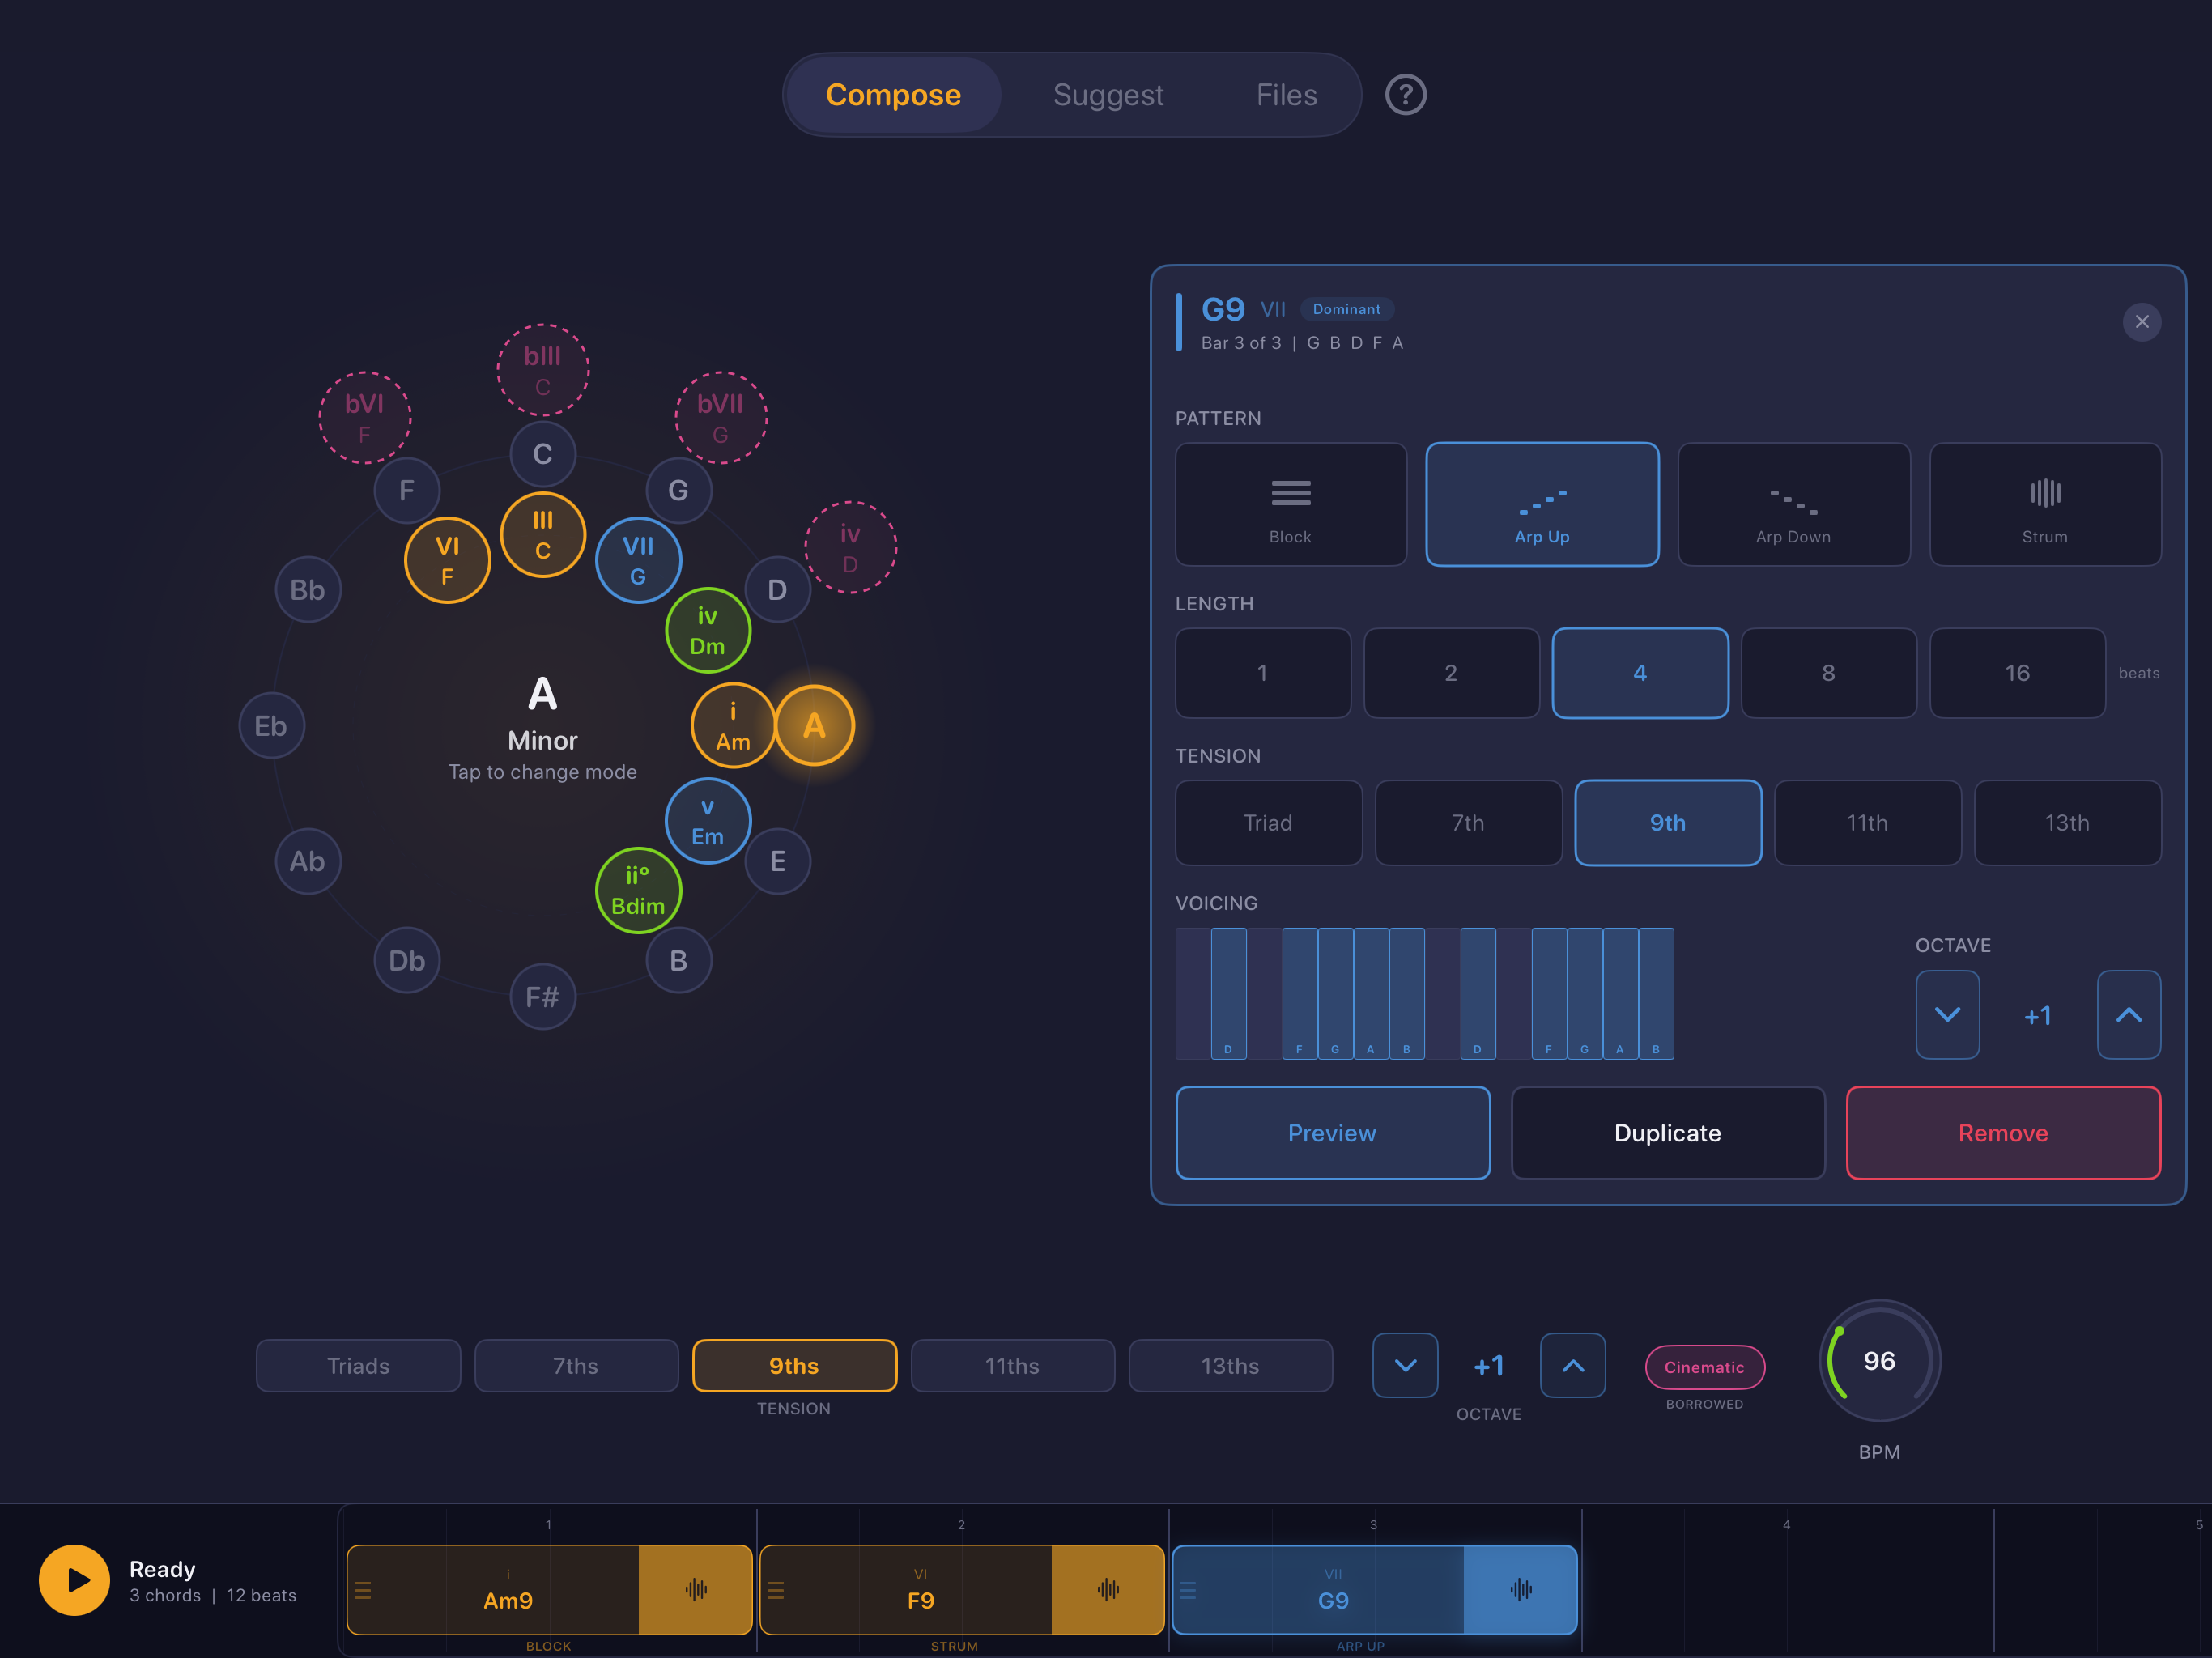
Task: Tap center to change A Minor mode
Action: coord(543,727)
